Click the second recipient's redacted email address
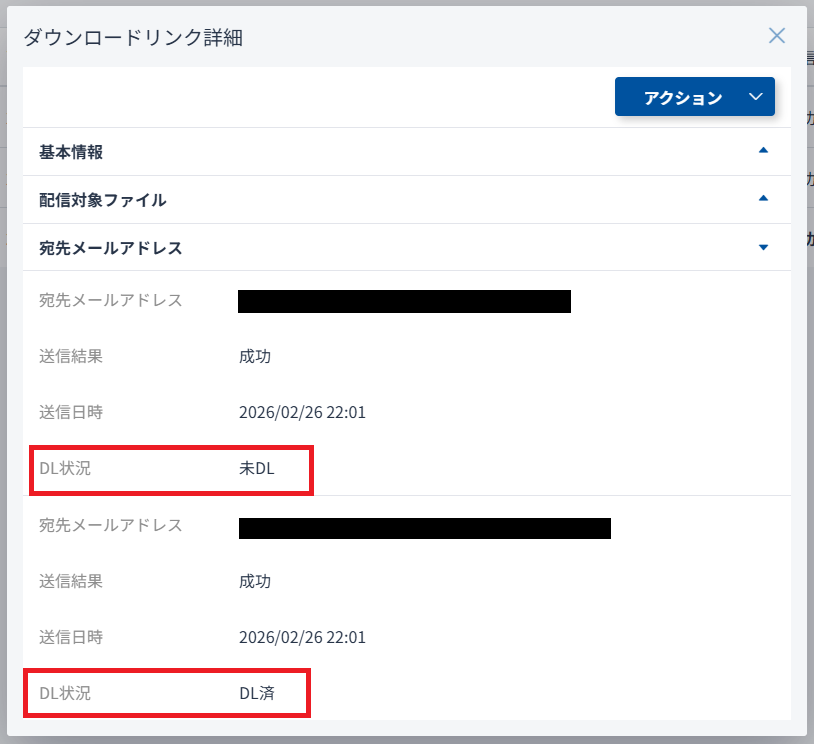 point(424,528)
